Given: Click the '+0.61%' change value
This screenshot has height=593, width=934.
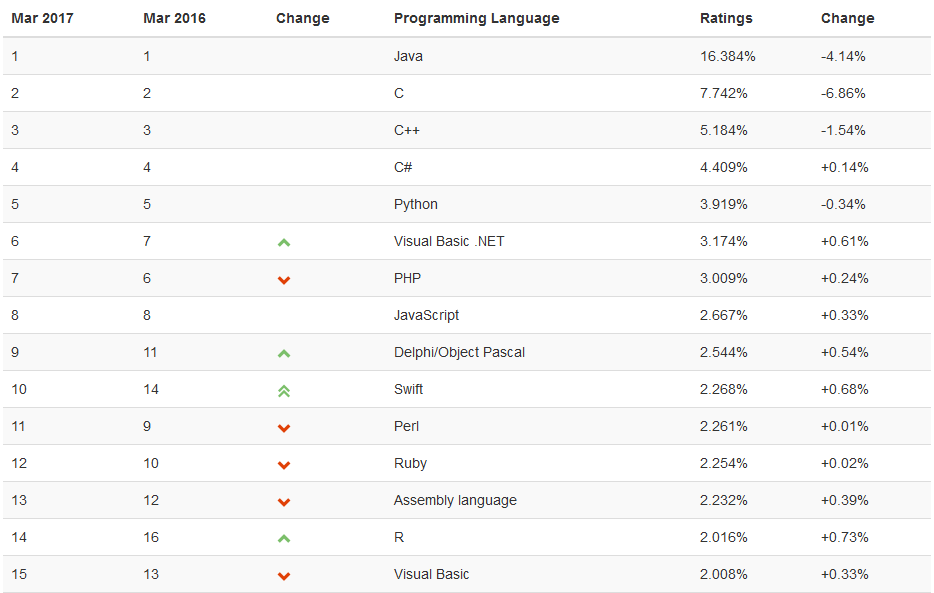Looking at the screenshot, I should pos(845,241).
